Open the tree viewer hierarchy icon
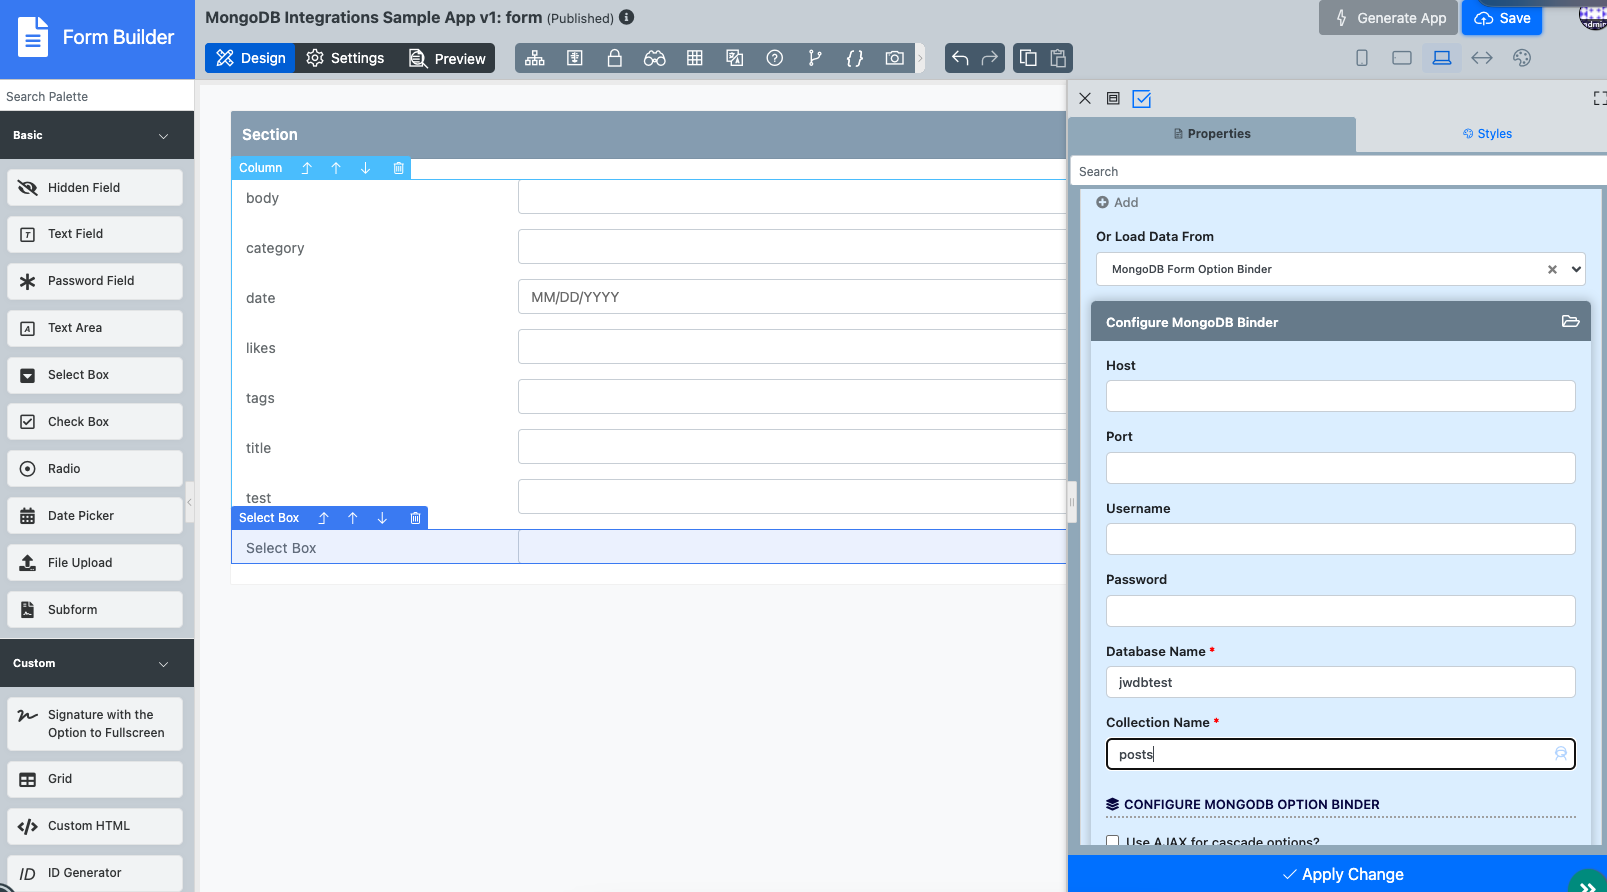The width and height of the screenshot is (1607, 892). click(x=535, y=58)
